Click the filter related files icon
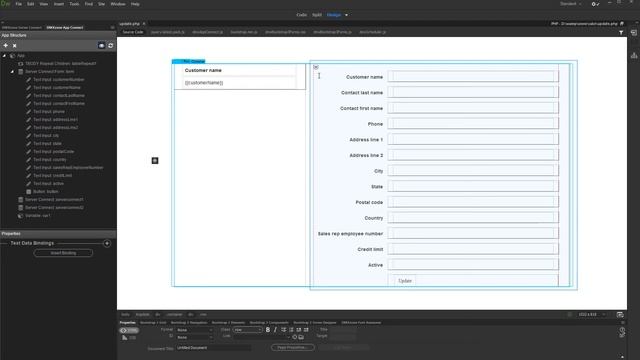Viewport: 640px width, 360px height. tap(621, 32)
